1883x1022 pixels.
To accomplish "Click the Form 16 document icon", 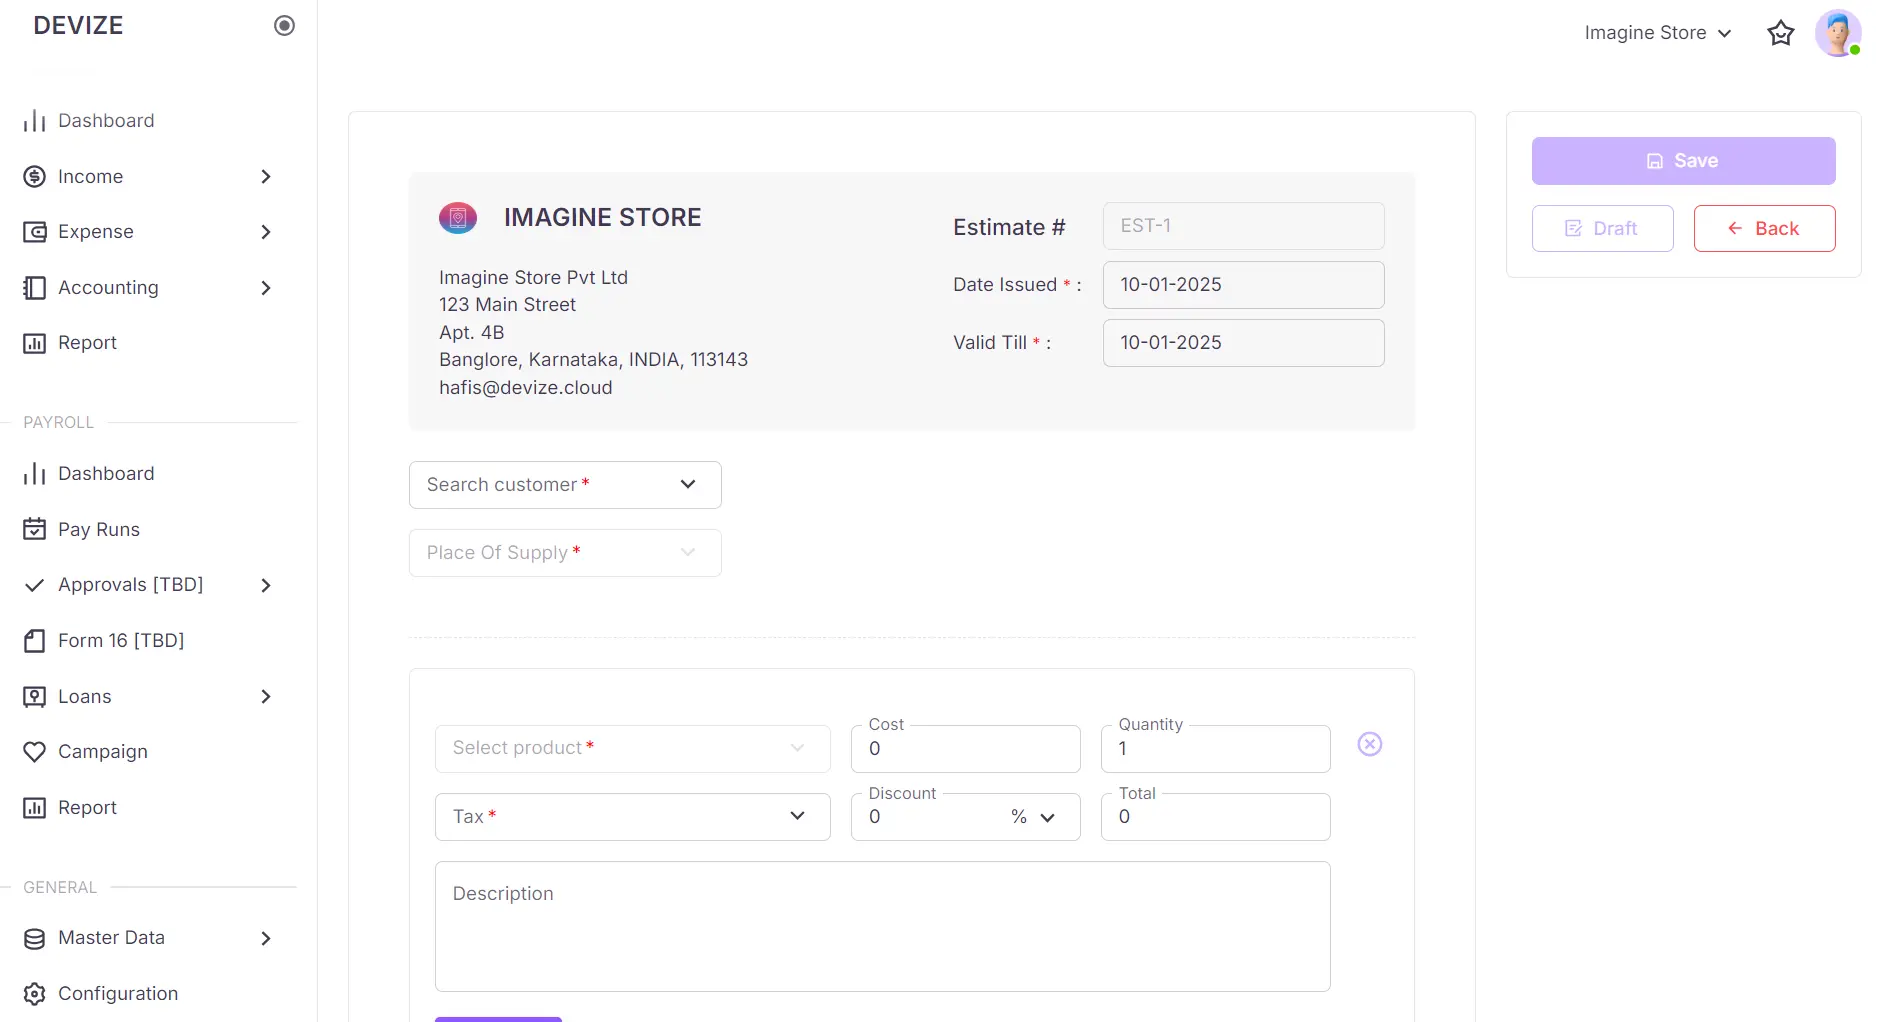I will [35, 641].
